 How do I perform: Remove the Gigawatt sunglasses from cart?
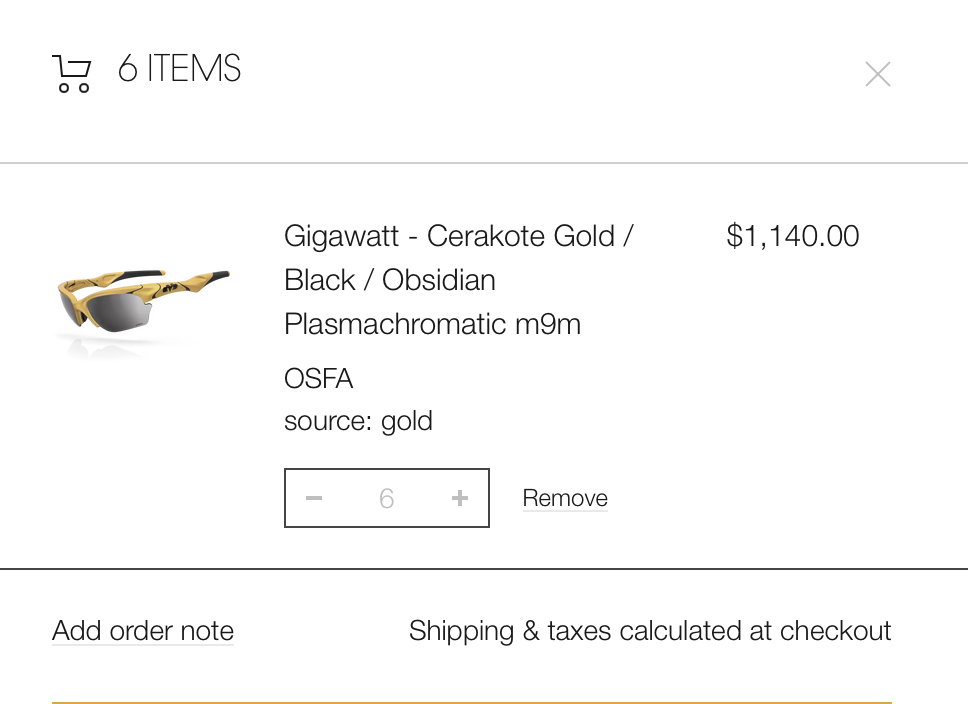point(565,498)
